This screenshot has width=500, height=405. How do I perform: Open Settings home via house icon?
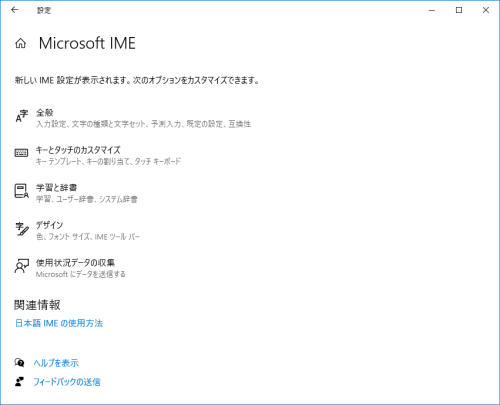point(20,43)
